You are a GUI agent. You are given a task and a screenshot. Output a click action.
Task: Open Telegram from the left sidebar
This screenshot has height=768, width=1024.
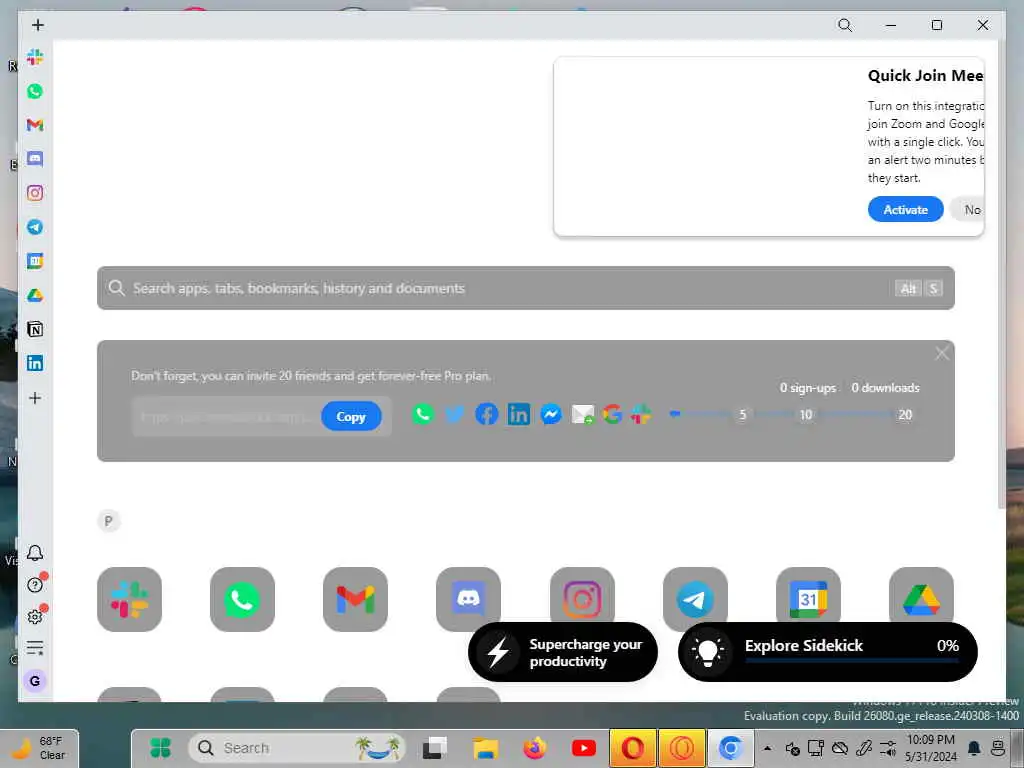[35, 227]
